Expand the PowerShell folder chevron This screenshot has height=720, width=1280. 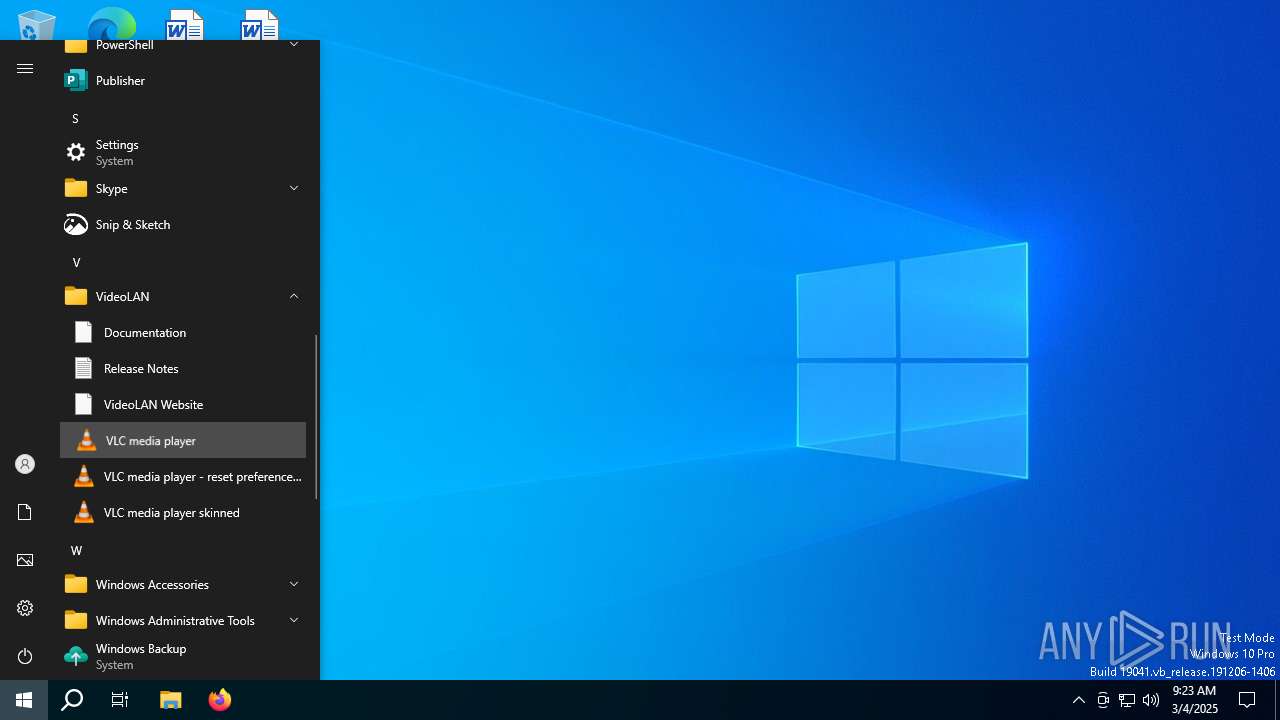click(294, 44)
